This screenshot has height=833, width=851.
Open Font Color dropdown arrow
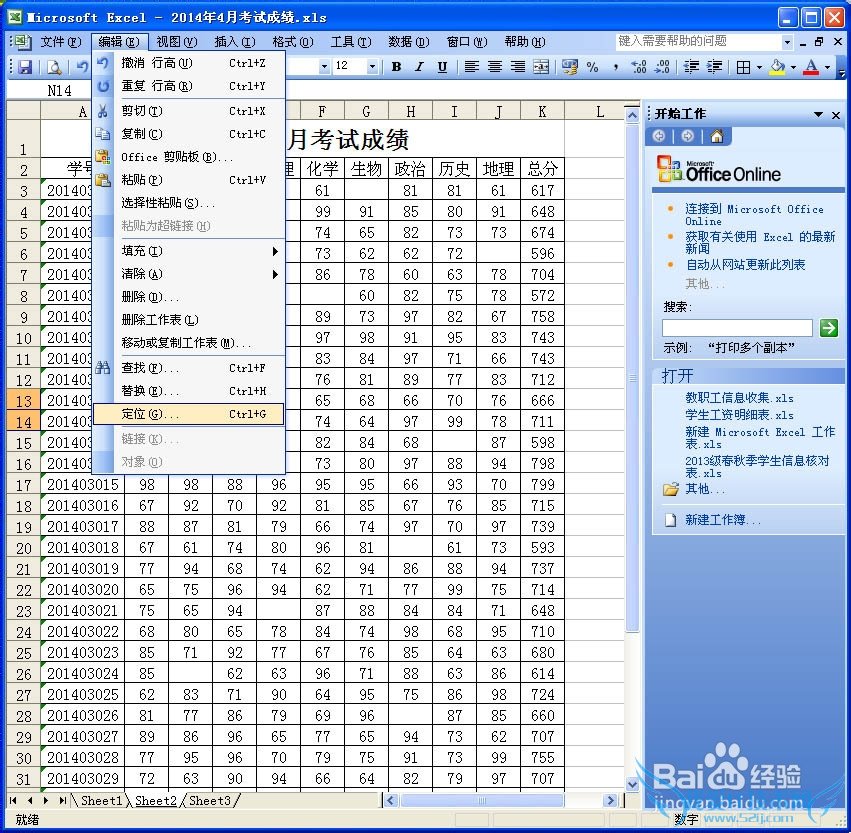coord(827,67)
